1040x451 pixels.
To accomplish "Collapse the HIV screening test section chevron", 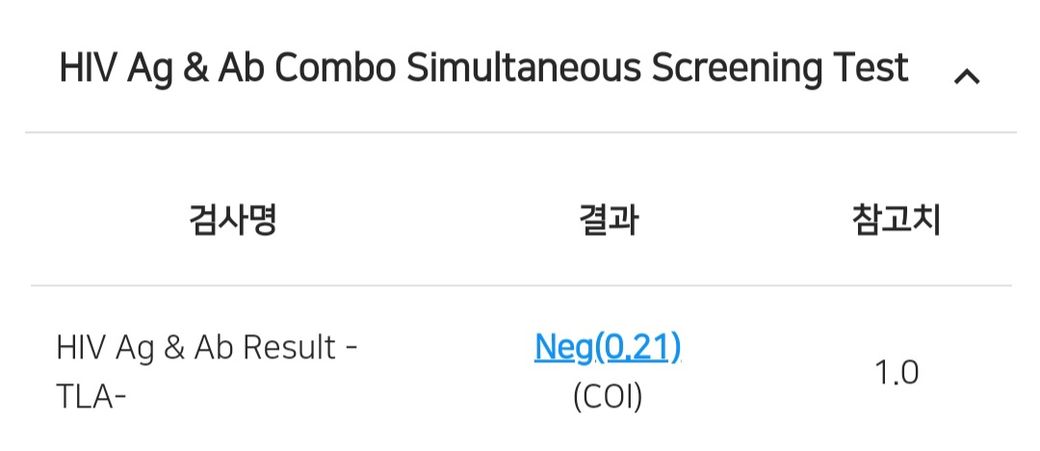I will tap(967, 76).
